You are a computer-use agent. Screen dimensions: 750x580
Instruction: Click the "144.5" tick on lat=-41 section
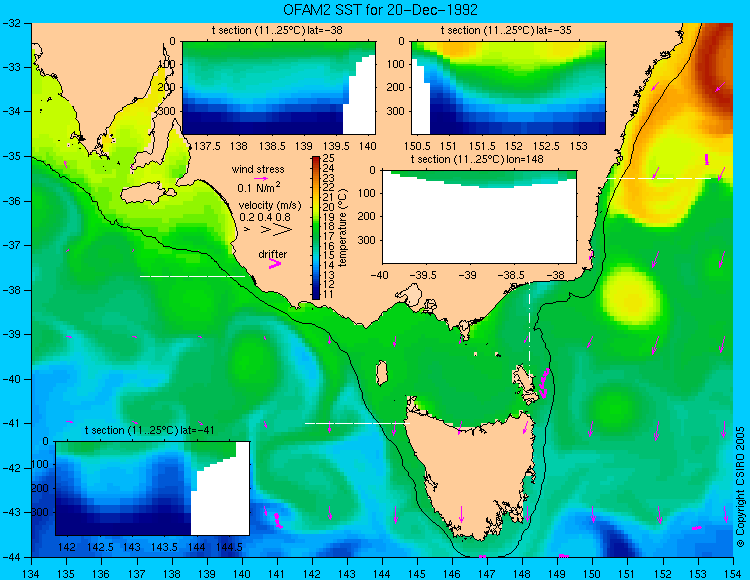coord(229,547)
